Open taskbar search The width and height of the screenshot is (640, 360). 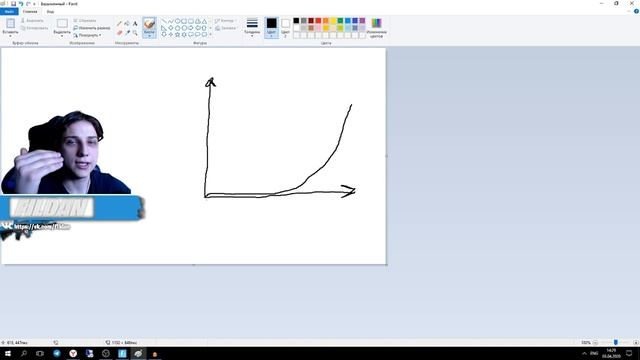[x=24, y=353]
